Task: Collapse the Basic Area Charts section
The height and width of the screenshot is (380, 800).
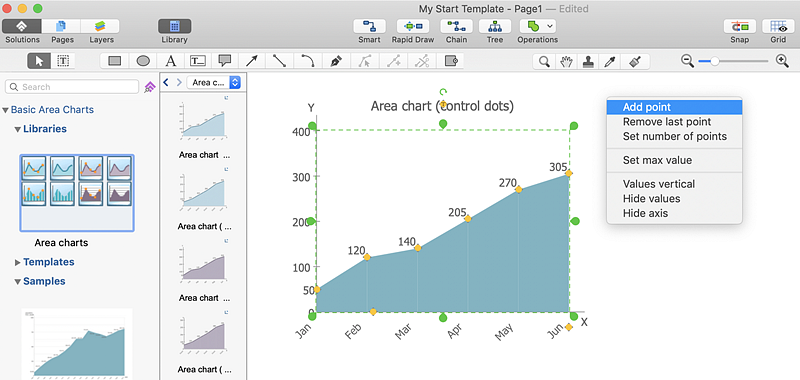Action: coord(6,110)
